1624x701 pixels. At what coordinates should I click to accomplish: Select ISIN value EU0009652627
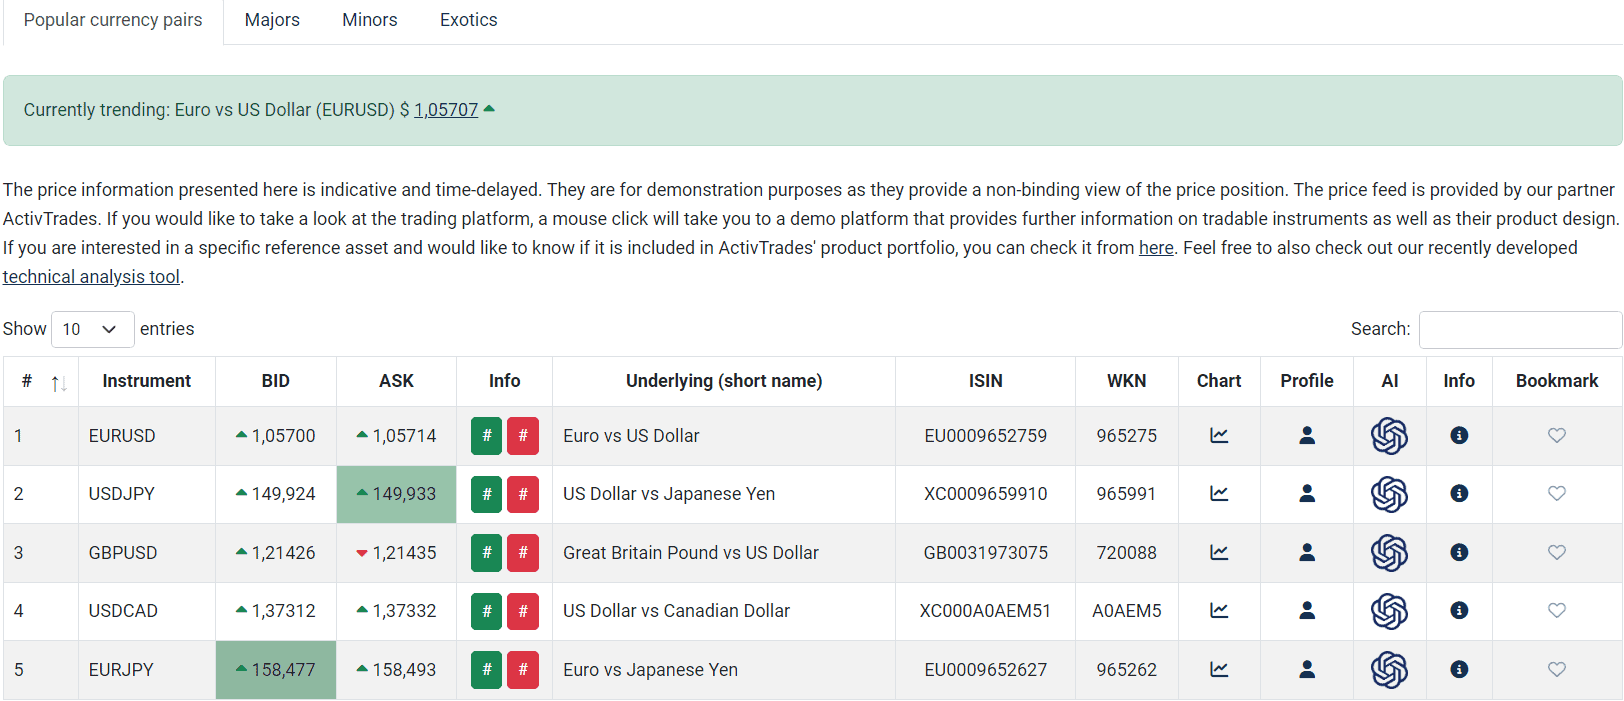coord(985,670)
